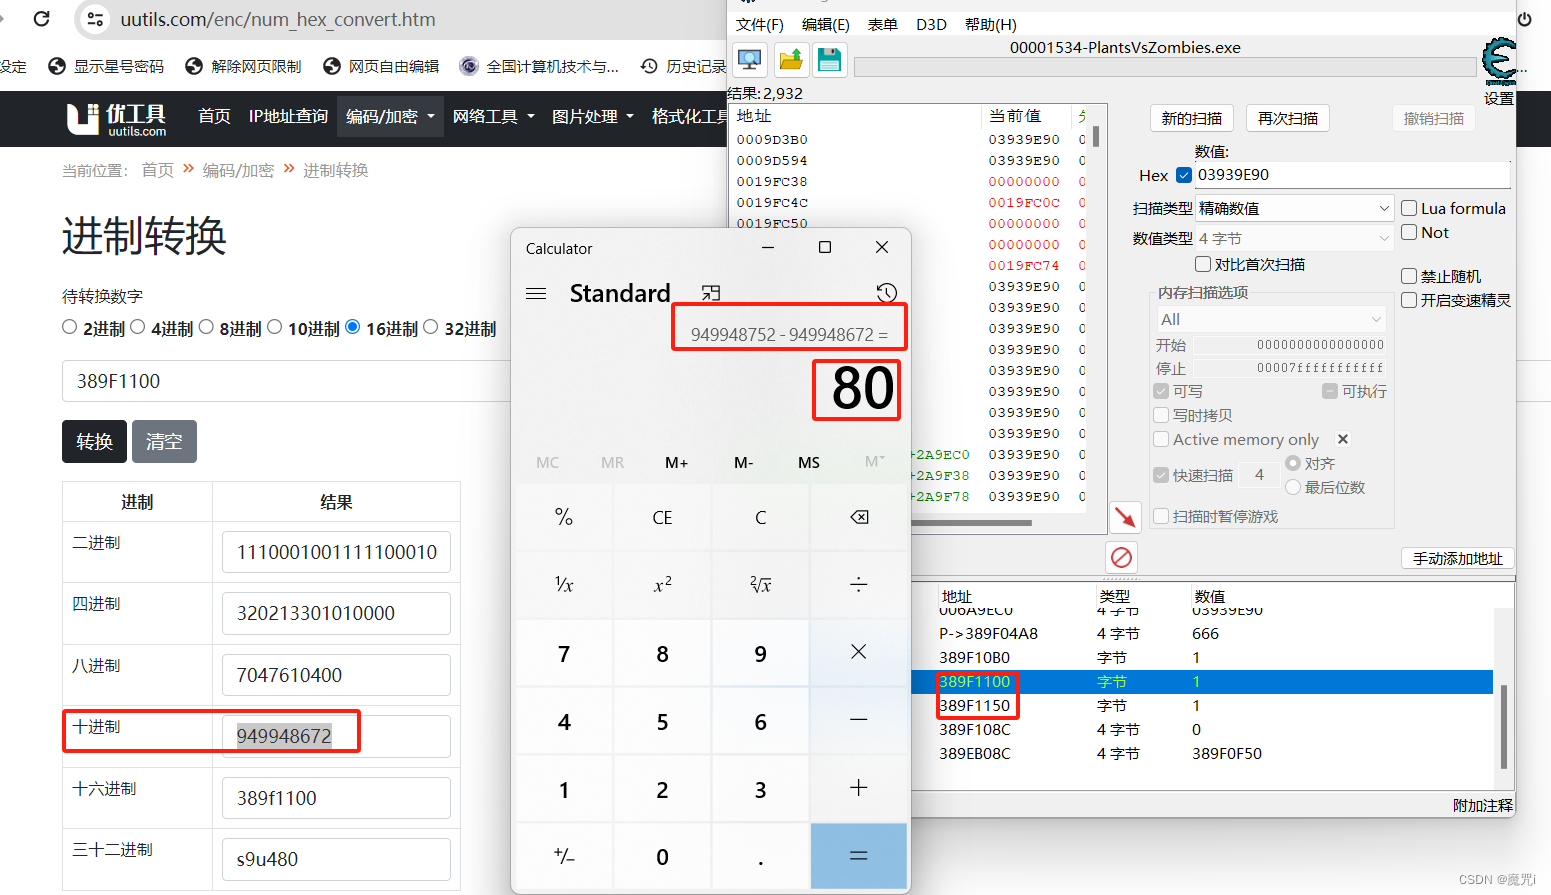This screenshot has height=895, width=1551.
Task: Open Calculator history icon
Action: coord(886,293)
